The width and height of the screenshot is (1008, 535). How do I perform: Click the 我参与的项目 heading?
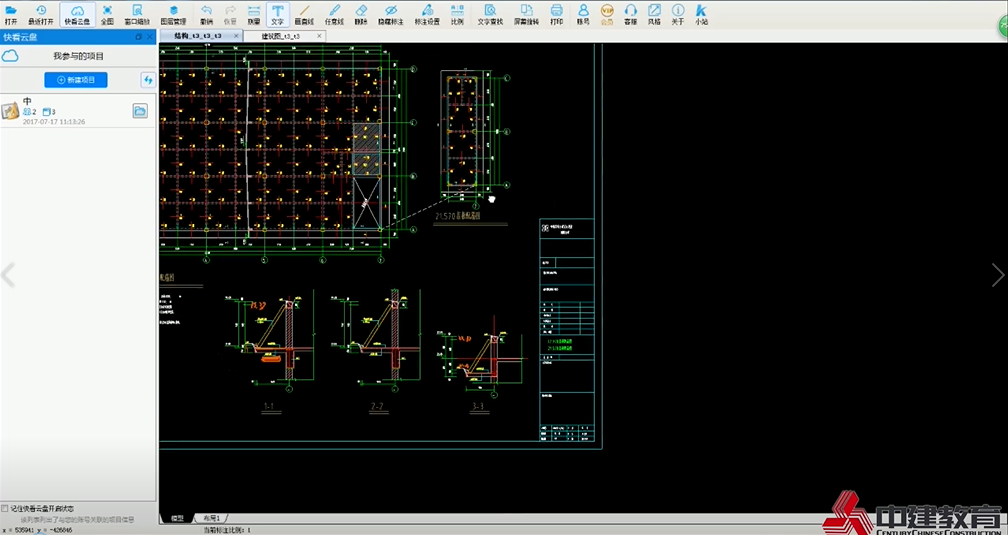point(78,57)
